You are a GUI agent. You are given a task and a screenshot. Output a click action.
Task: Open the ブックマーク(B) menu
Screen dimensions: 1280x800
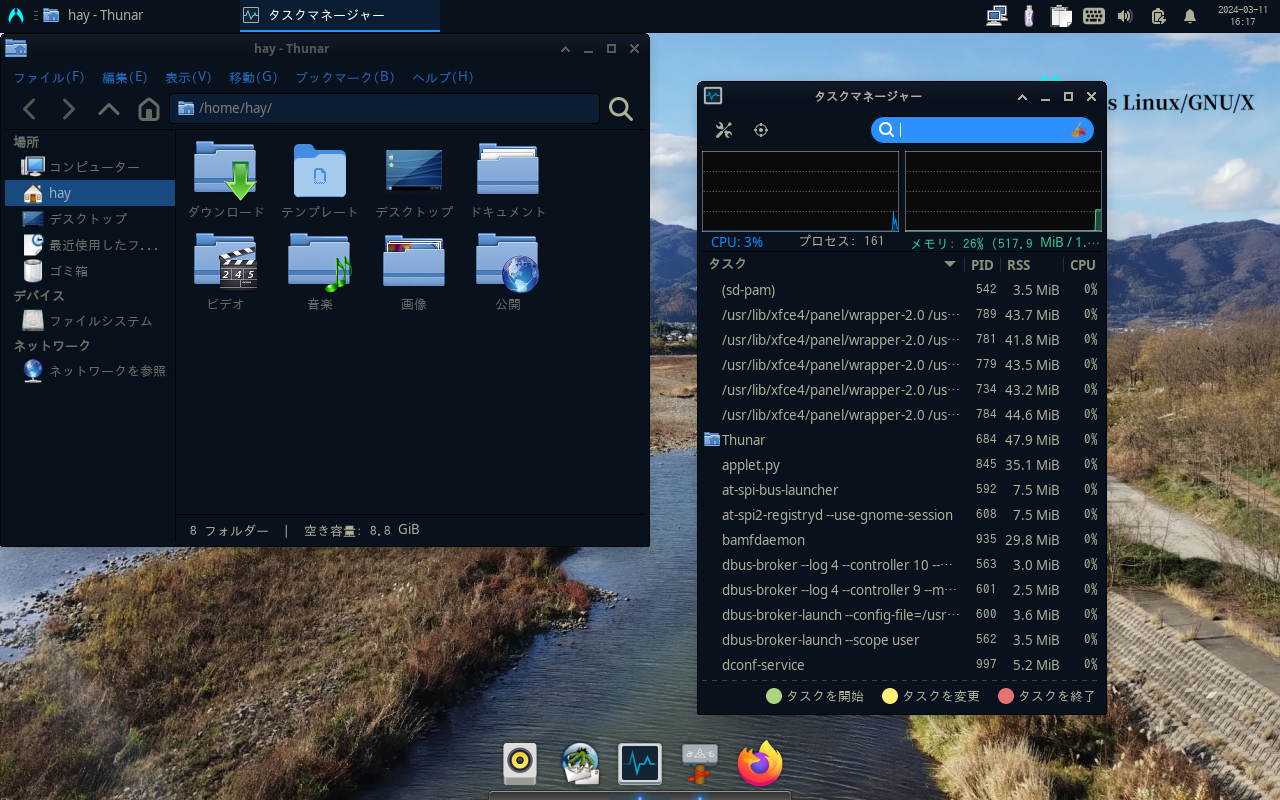point(345,77)
